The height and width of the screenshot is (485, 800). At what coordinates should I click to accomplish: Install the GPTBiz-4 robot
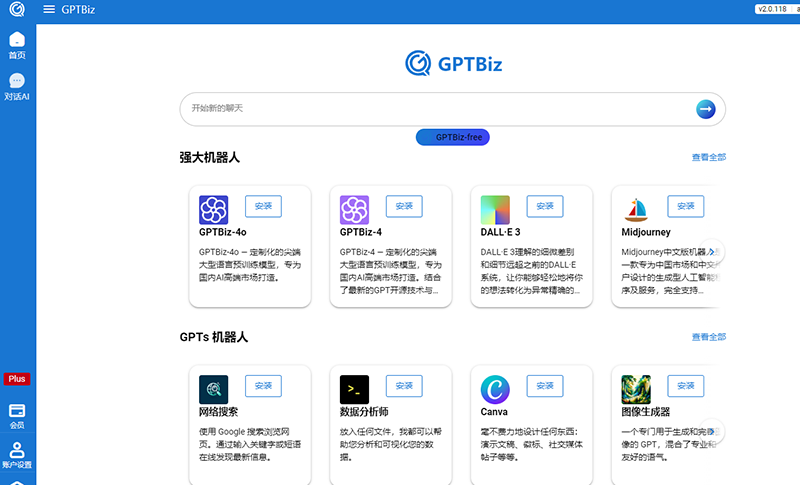click(x=404, y=206)
